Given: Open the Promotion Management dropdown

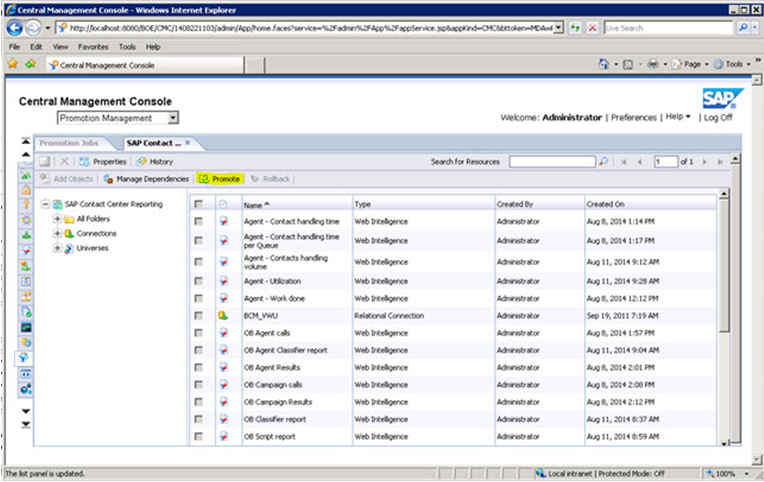Looking at the screenshot, I should point(173,118).
